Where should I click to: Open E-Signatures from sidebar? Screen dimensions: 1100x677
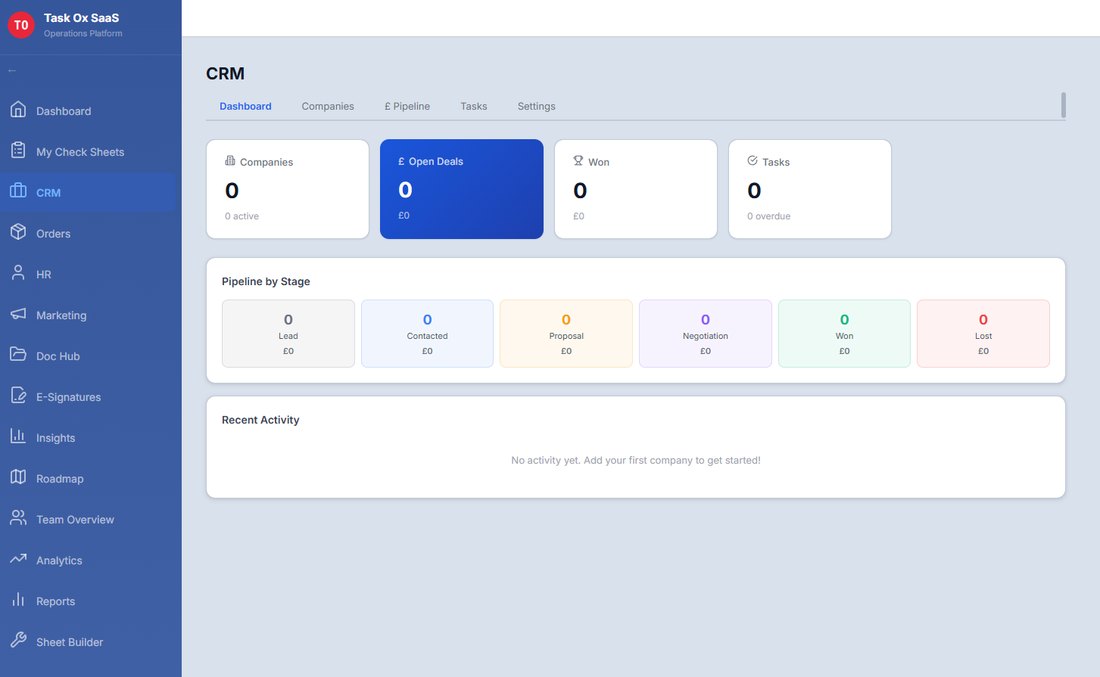pos(88,397)
